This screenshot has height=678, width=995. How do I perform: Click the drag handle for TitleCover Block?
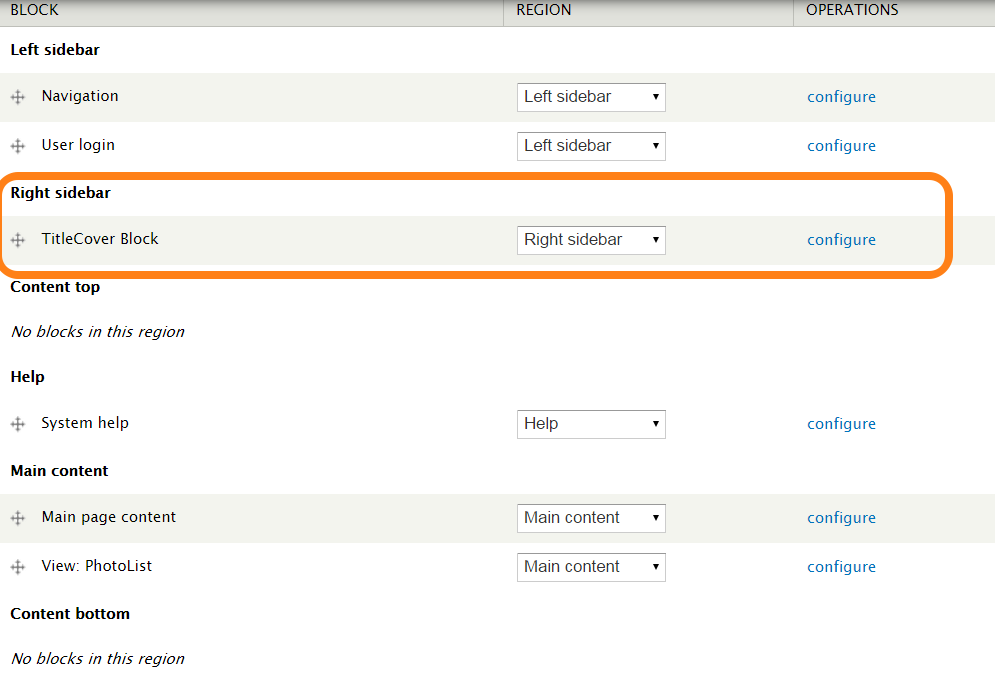tap(17, 240)
